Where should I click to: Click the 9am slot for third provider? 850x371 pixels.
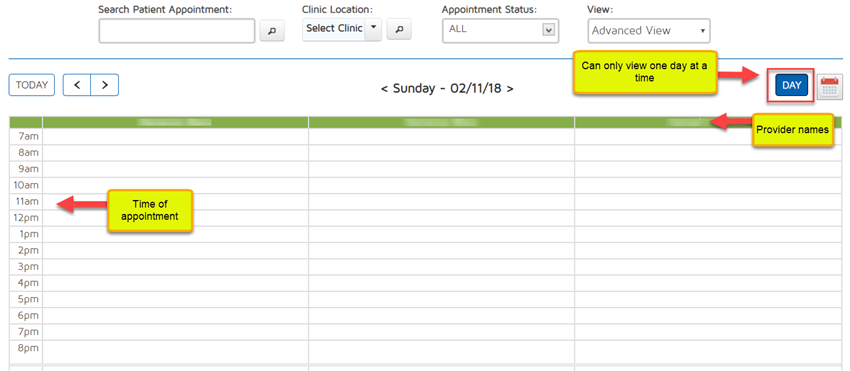point(709,169)
